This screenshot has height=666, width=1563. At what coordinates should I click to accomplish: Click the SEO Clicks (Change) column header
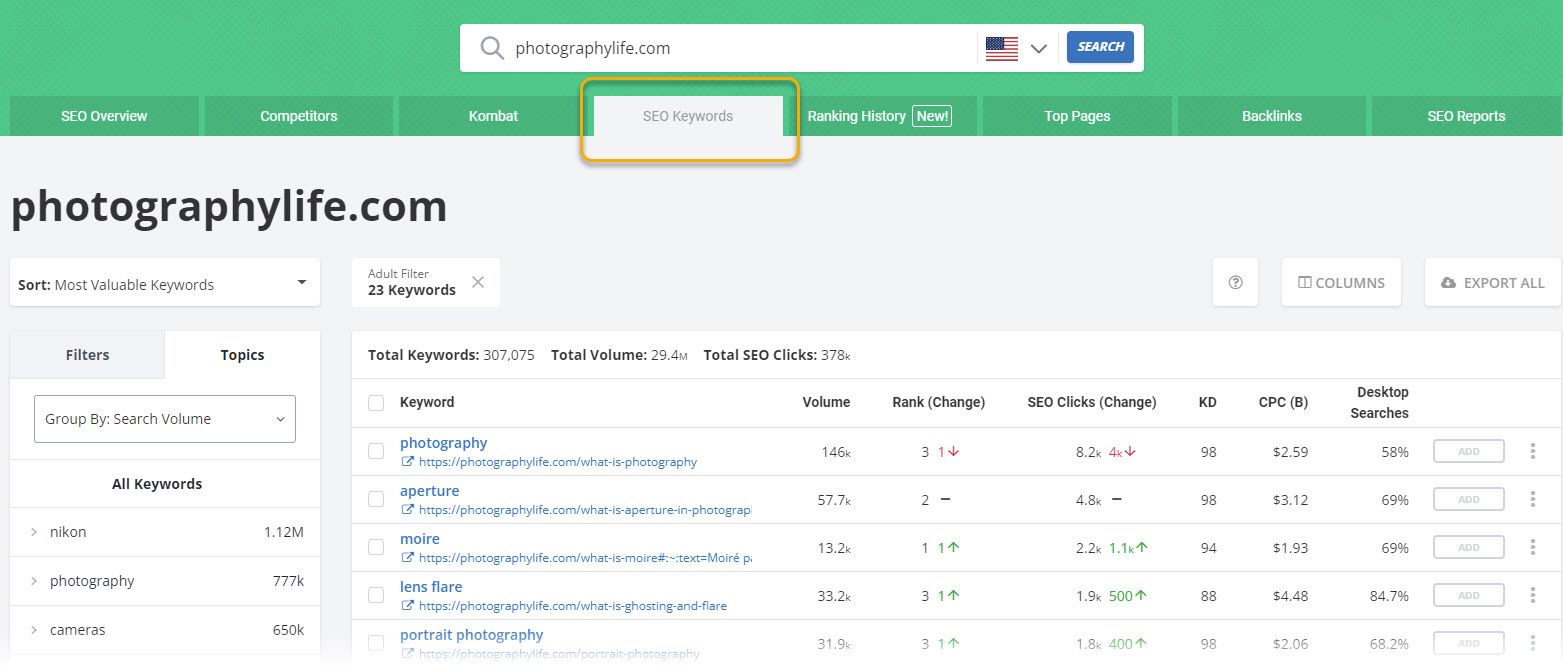(1092, 402)
